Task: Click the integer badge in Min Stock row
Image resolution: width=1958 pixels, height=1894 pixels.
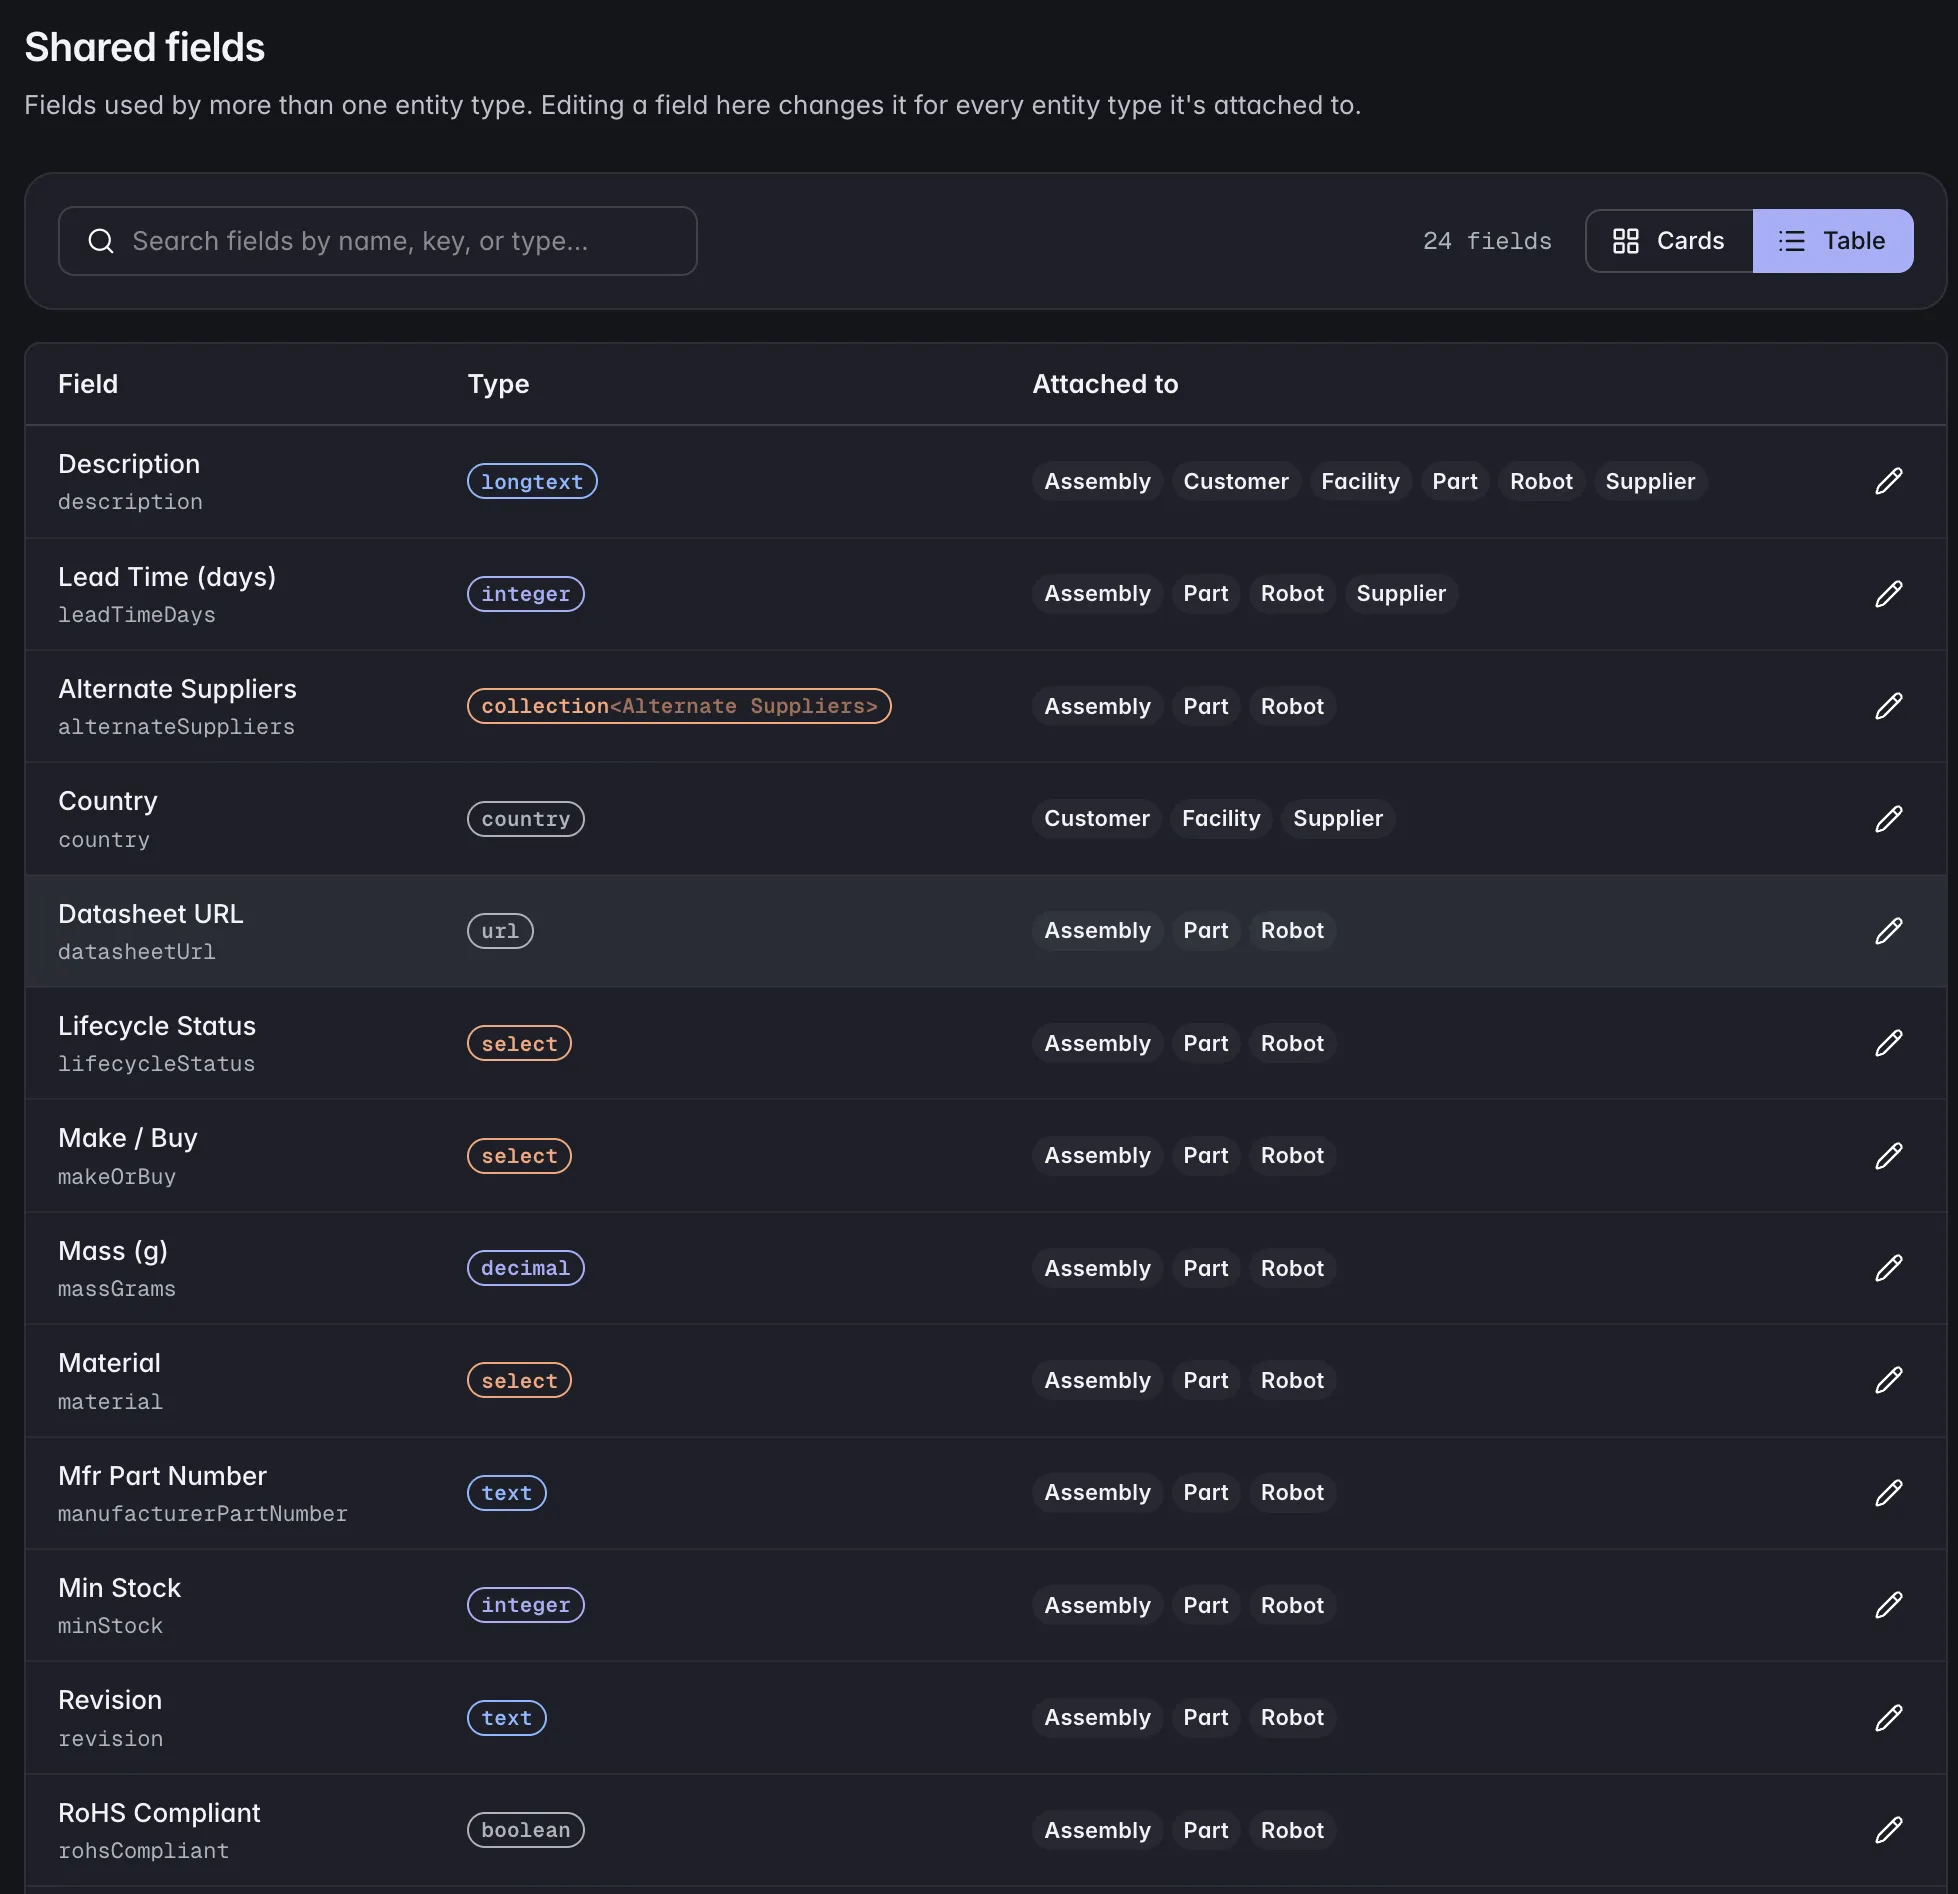Action: 526,1605
